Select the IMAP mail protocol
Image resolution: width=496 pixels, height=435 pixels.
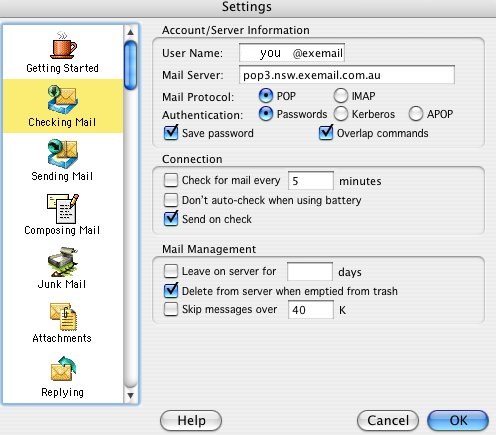coord(341,96)
